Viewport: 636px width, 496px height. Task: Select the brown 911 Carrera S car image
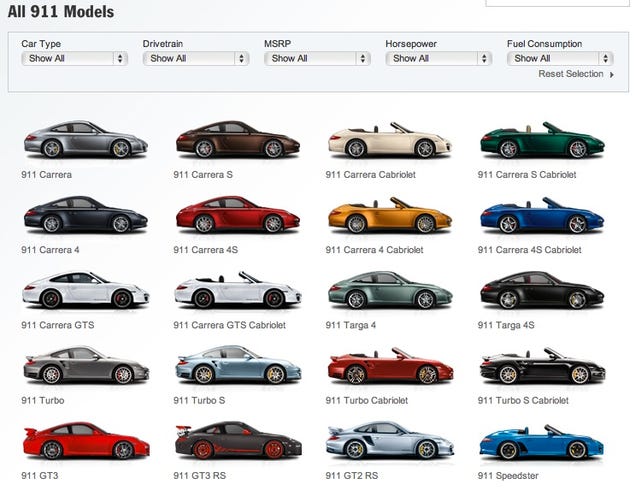point(238,140)
